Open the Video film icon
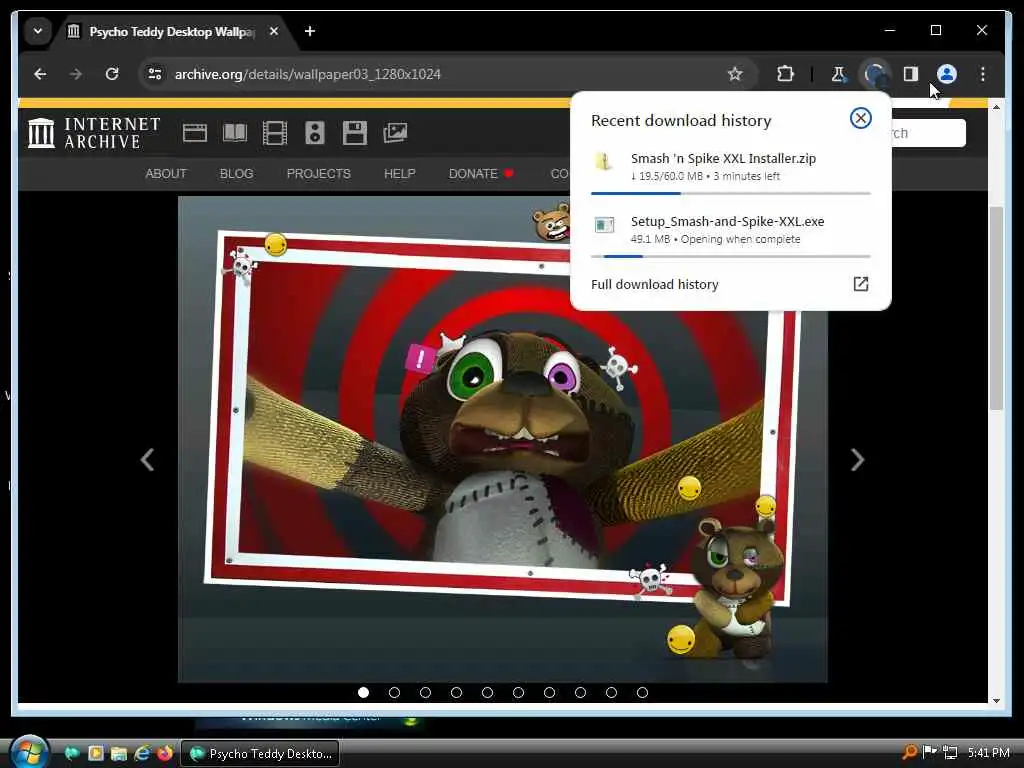This screenshot has height=768, width=1024. 274,133
